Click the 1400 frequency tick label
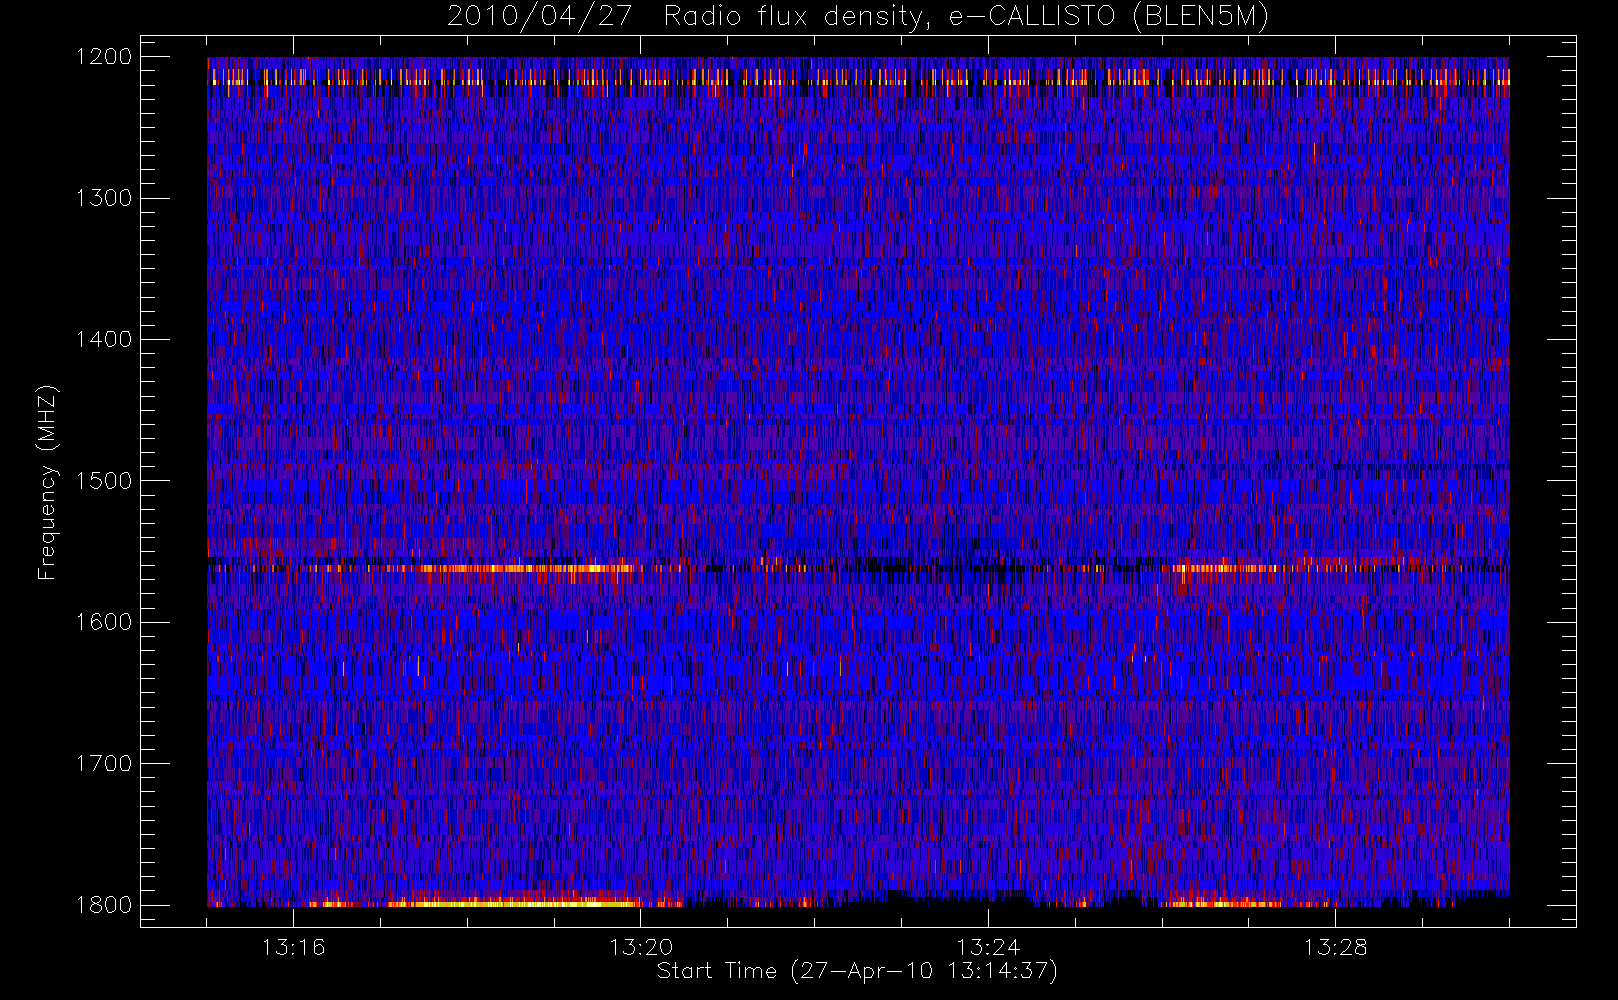 pyautogui.click(x=104, y=340)
